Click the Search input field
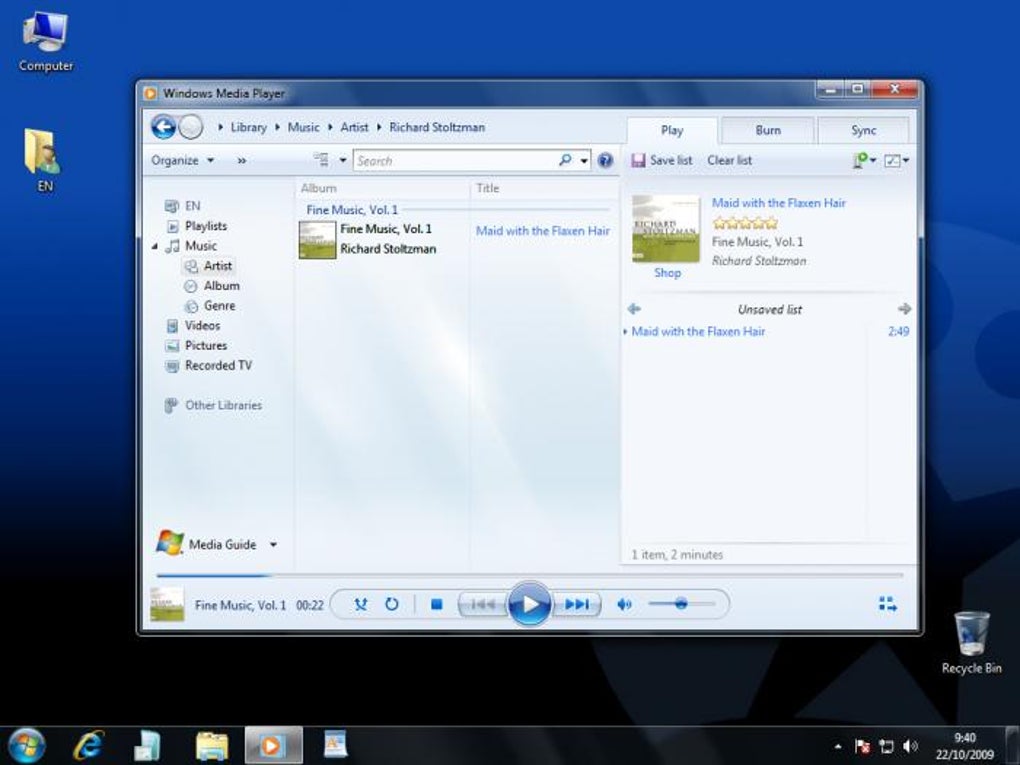 455,161
